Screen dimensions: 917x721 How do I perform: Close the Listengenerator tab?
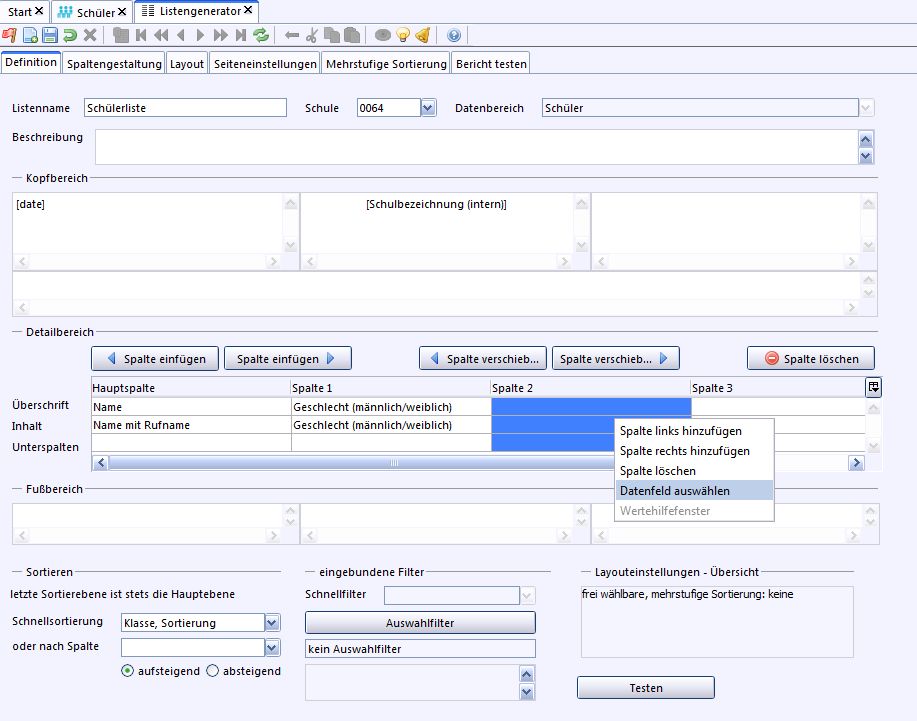click(x=248, y=10)
